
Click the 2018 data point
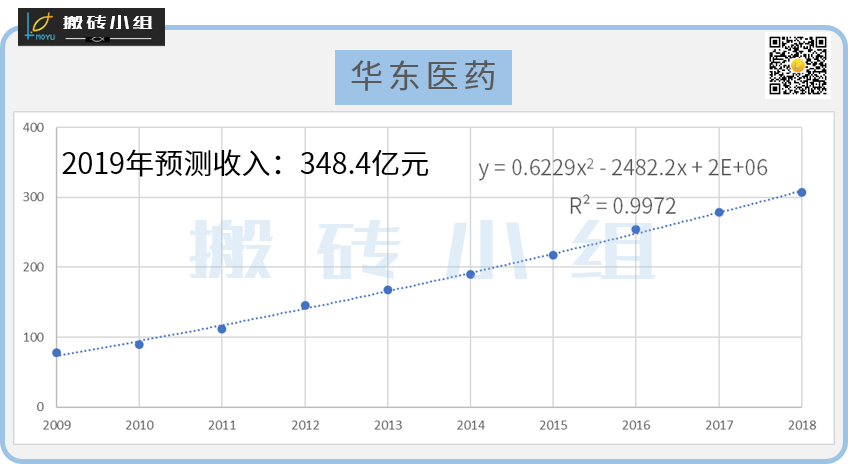(802, 193)
